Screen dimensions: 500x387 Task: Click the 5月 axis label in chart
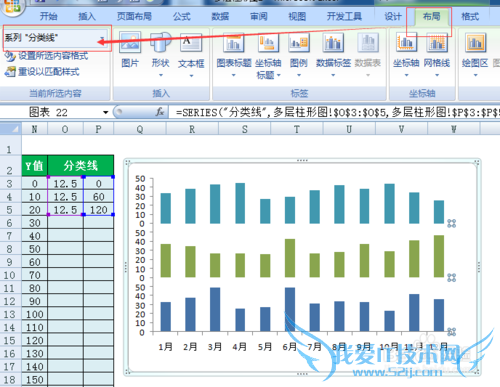tap(265, 347)
